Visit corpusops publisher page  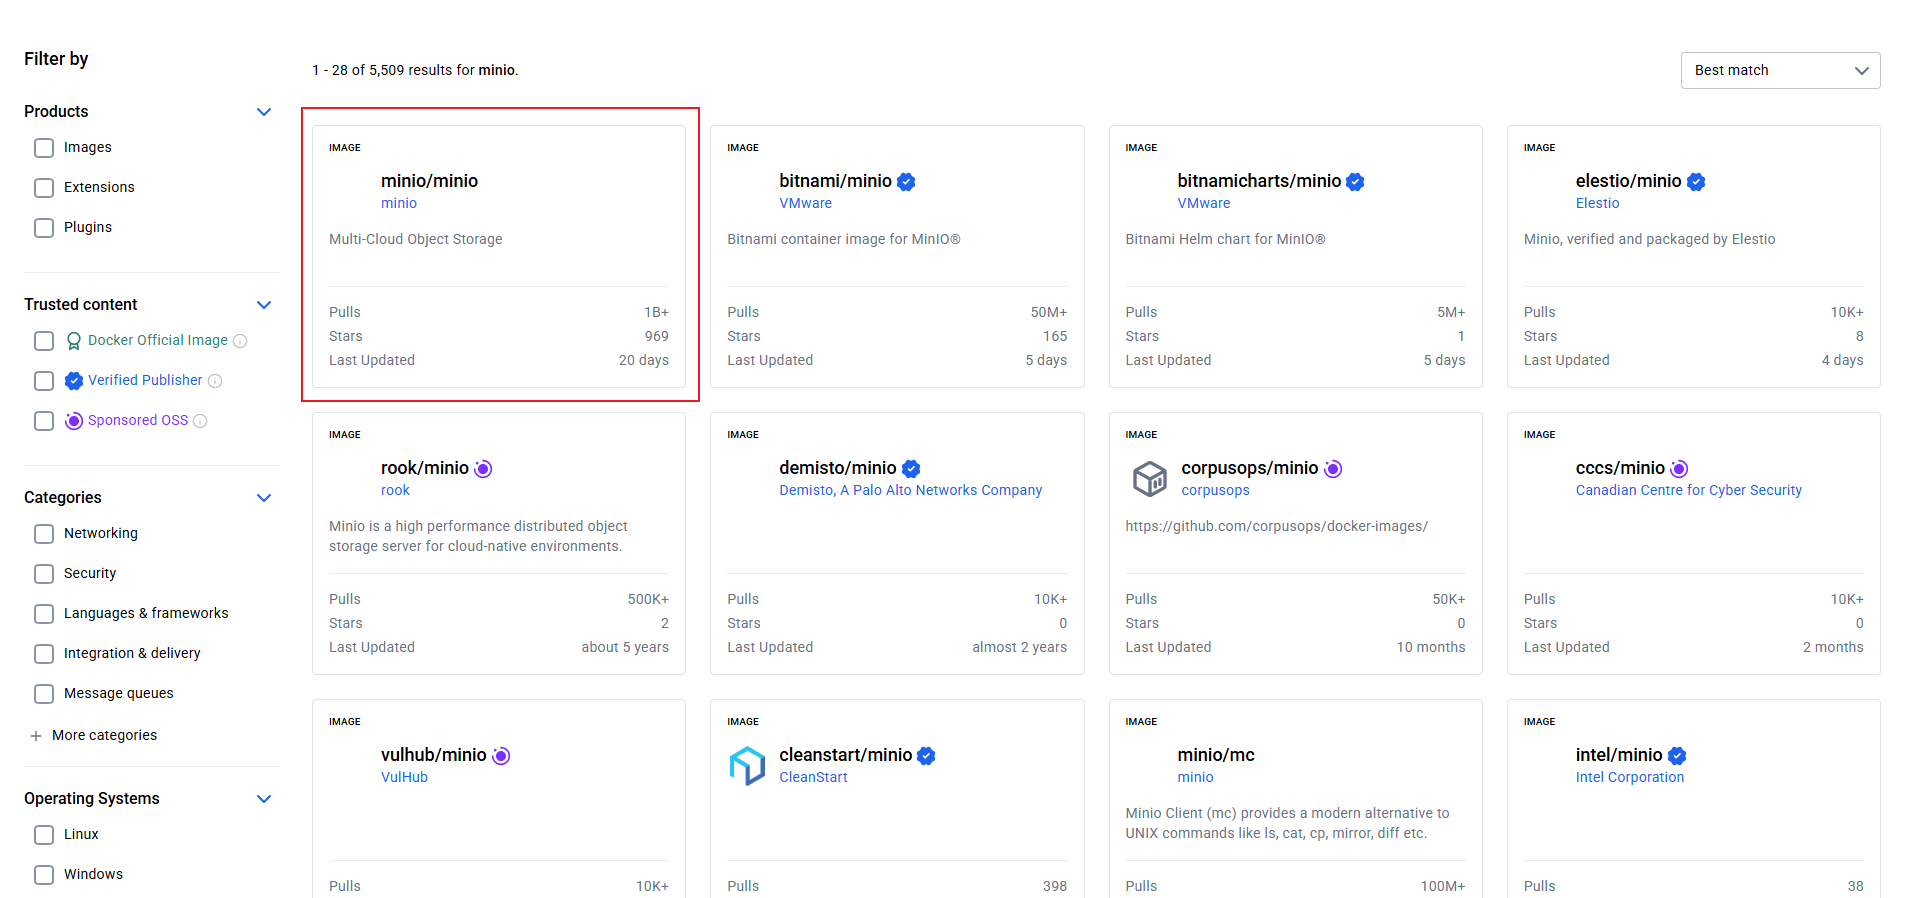click(1215, 490)
